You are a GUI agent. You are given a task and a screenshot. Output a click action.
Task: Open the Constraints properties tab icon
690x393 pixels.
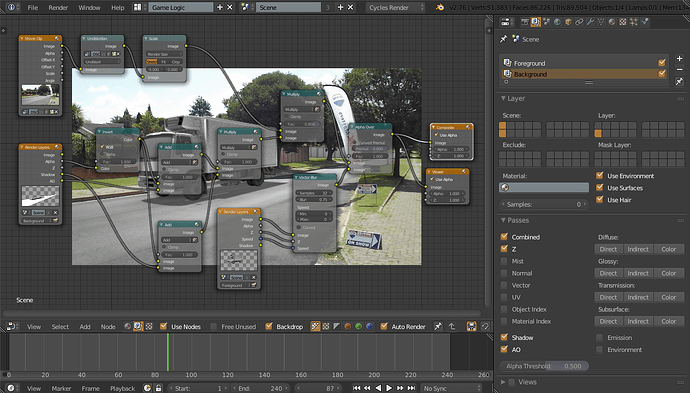click(579, 22)
